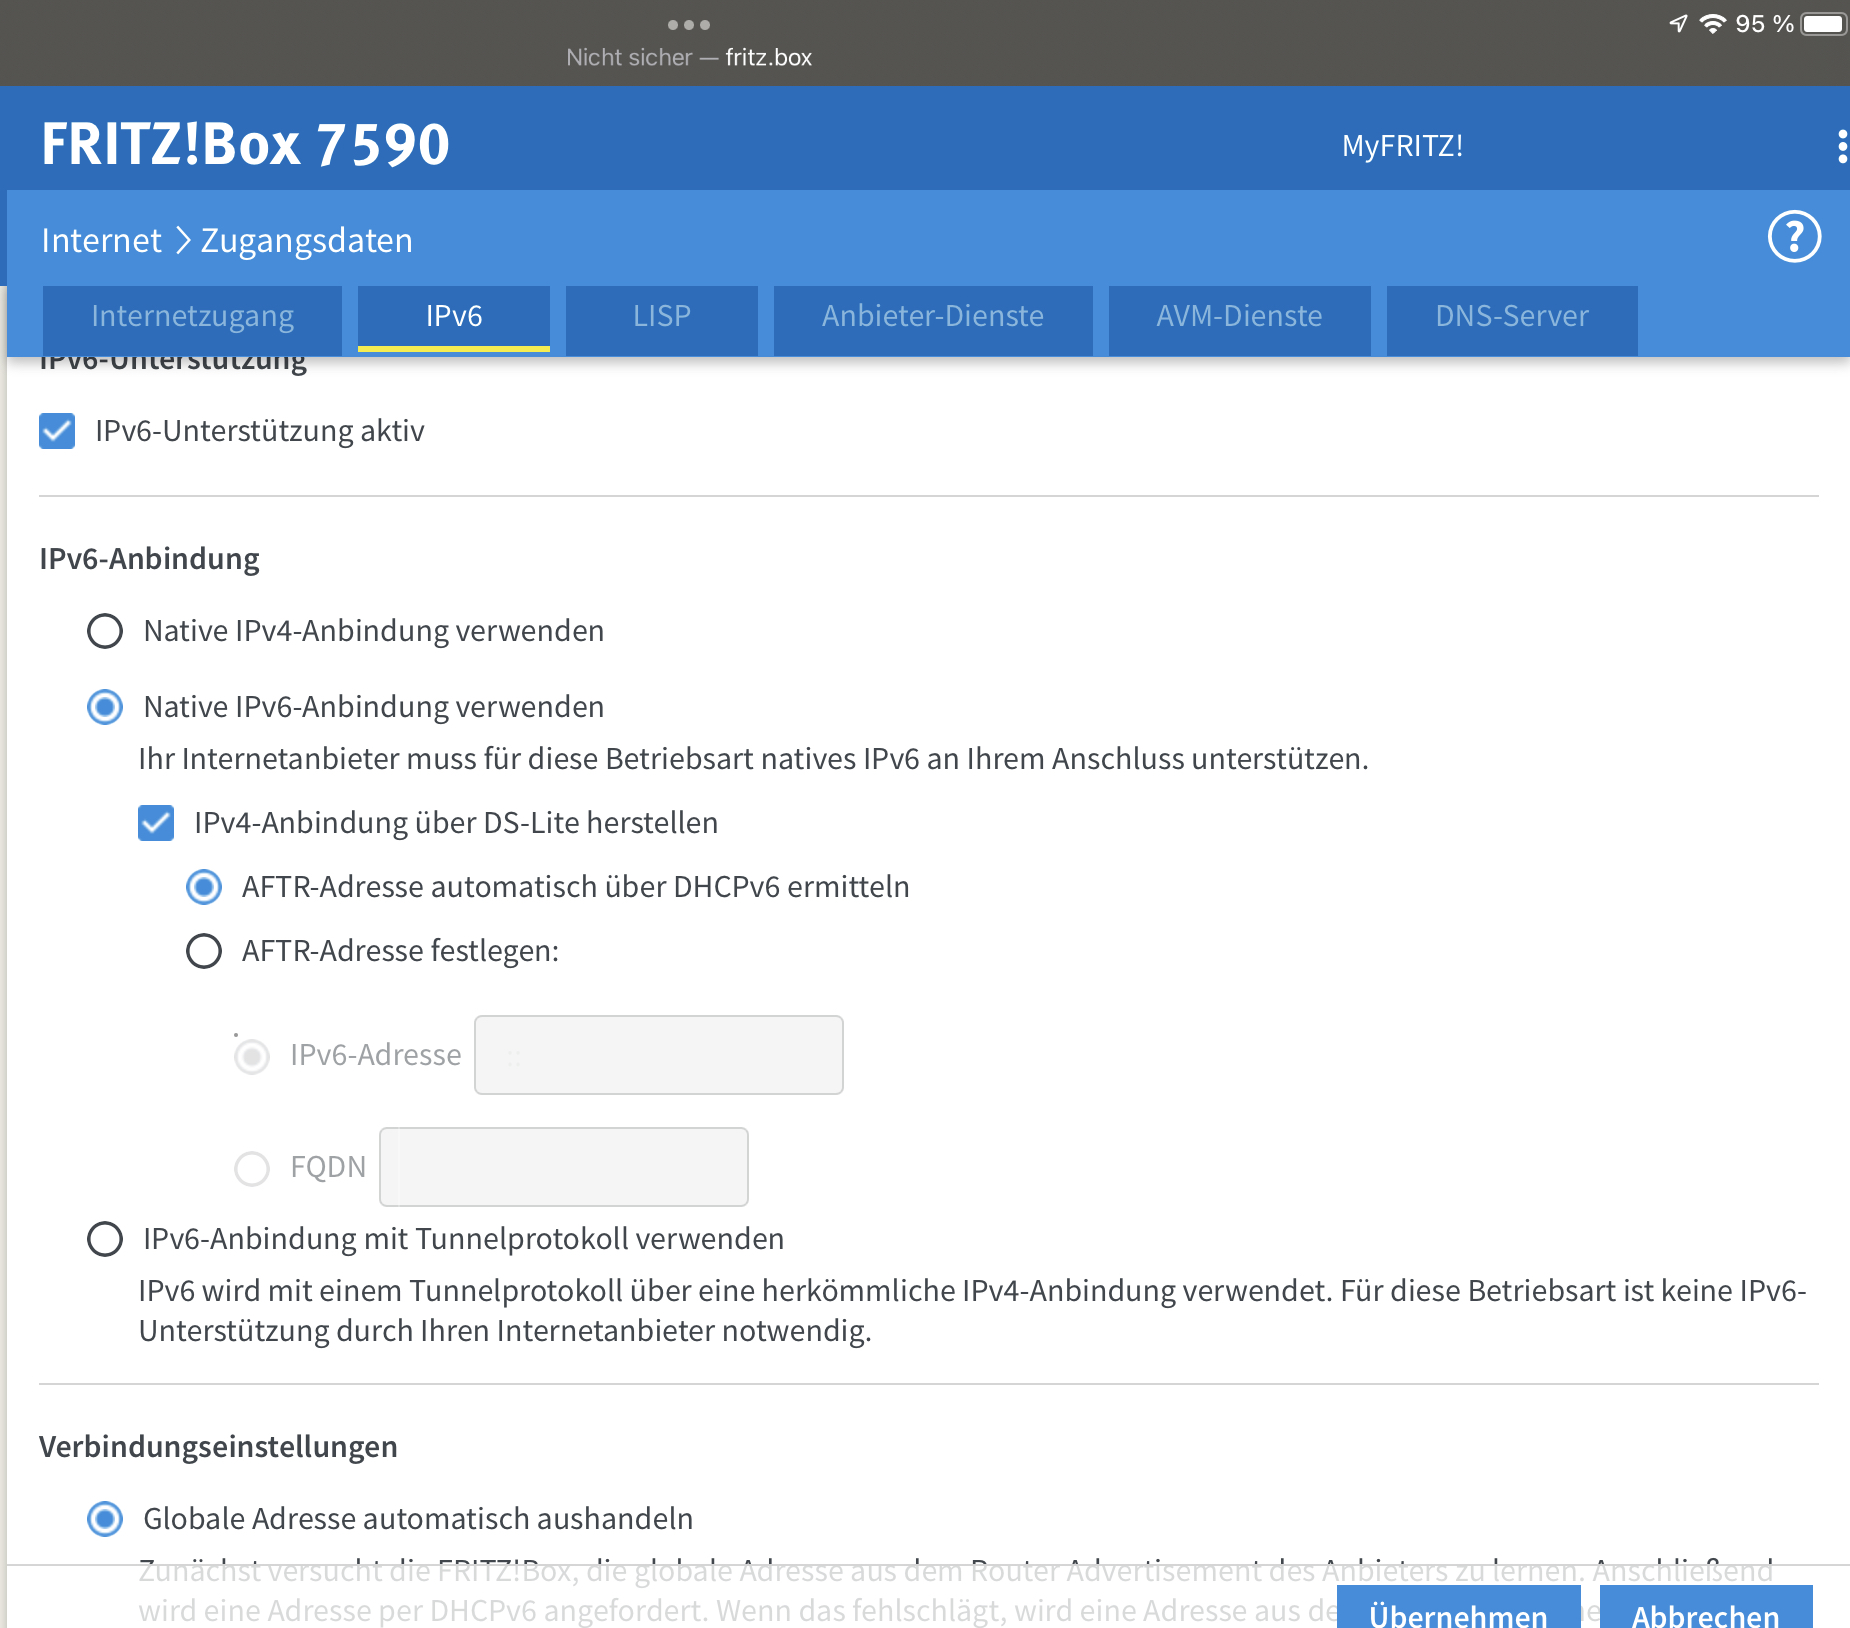Viewport: 1850px width, 1628px height.
Task: Choose AFTR-Adresse festlegen option
Action: (x=204, y=951)
